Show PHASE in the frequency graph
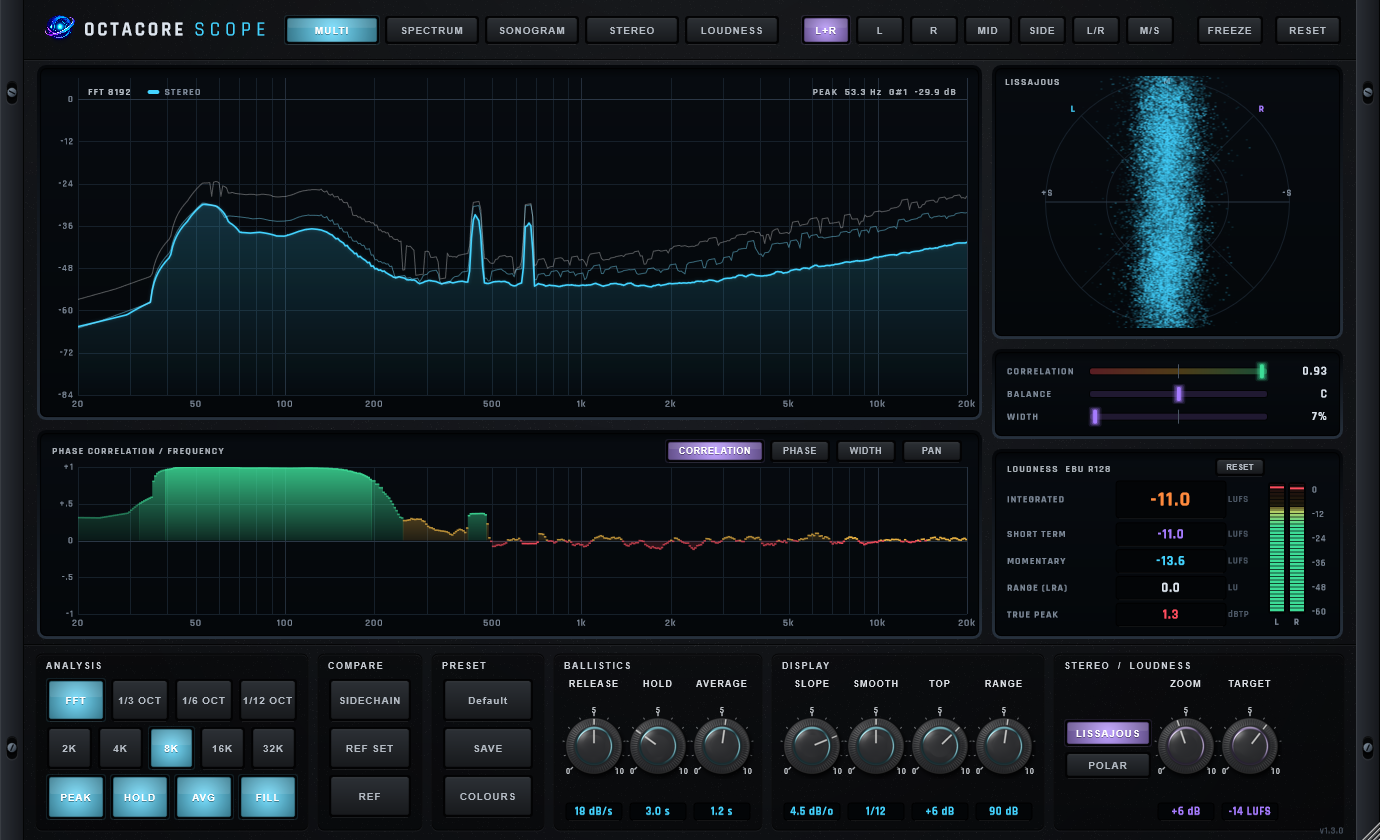Viewport: 1380px width, 840px height. click(800, 451)
